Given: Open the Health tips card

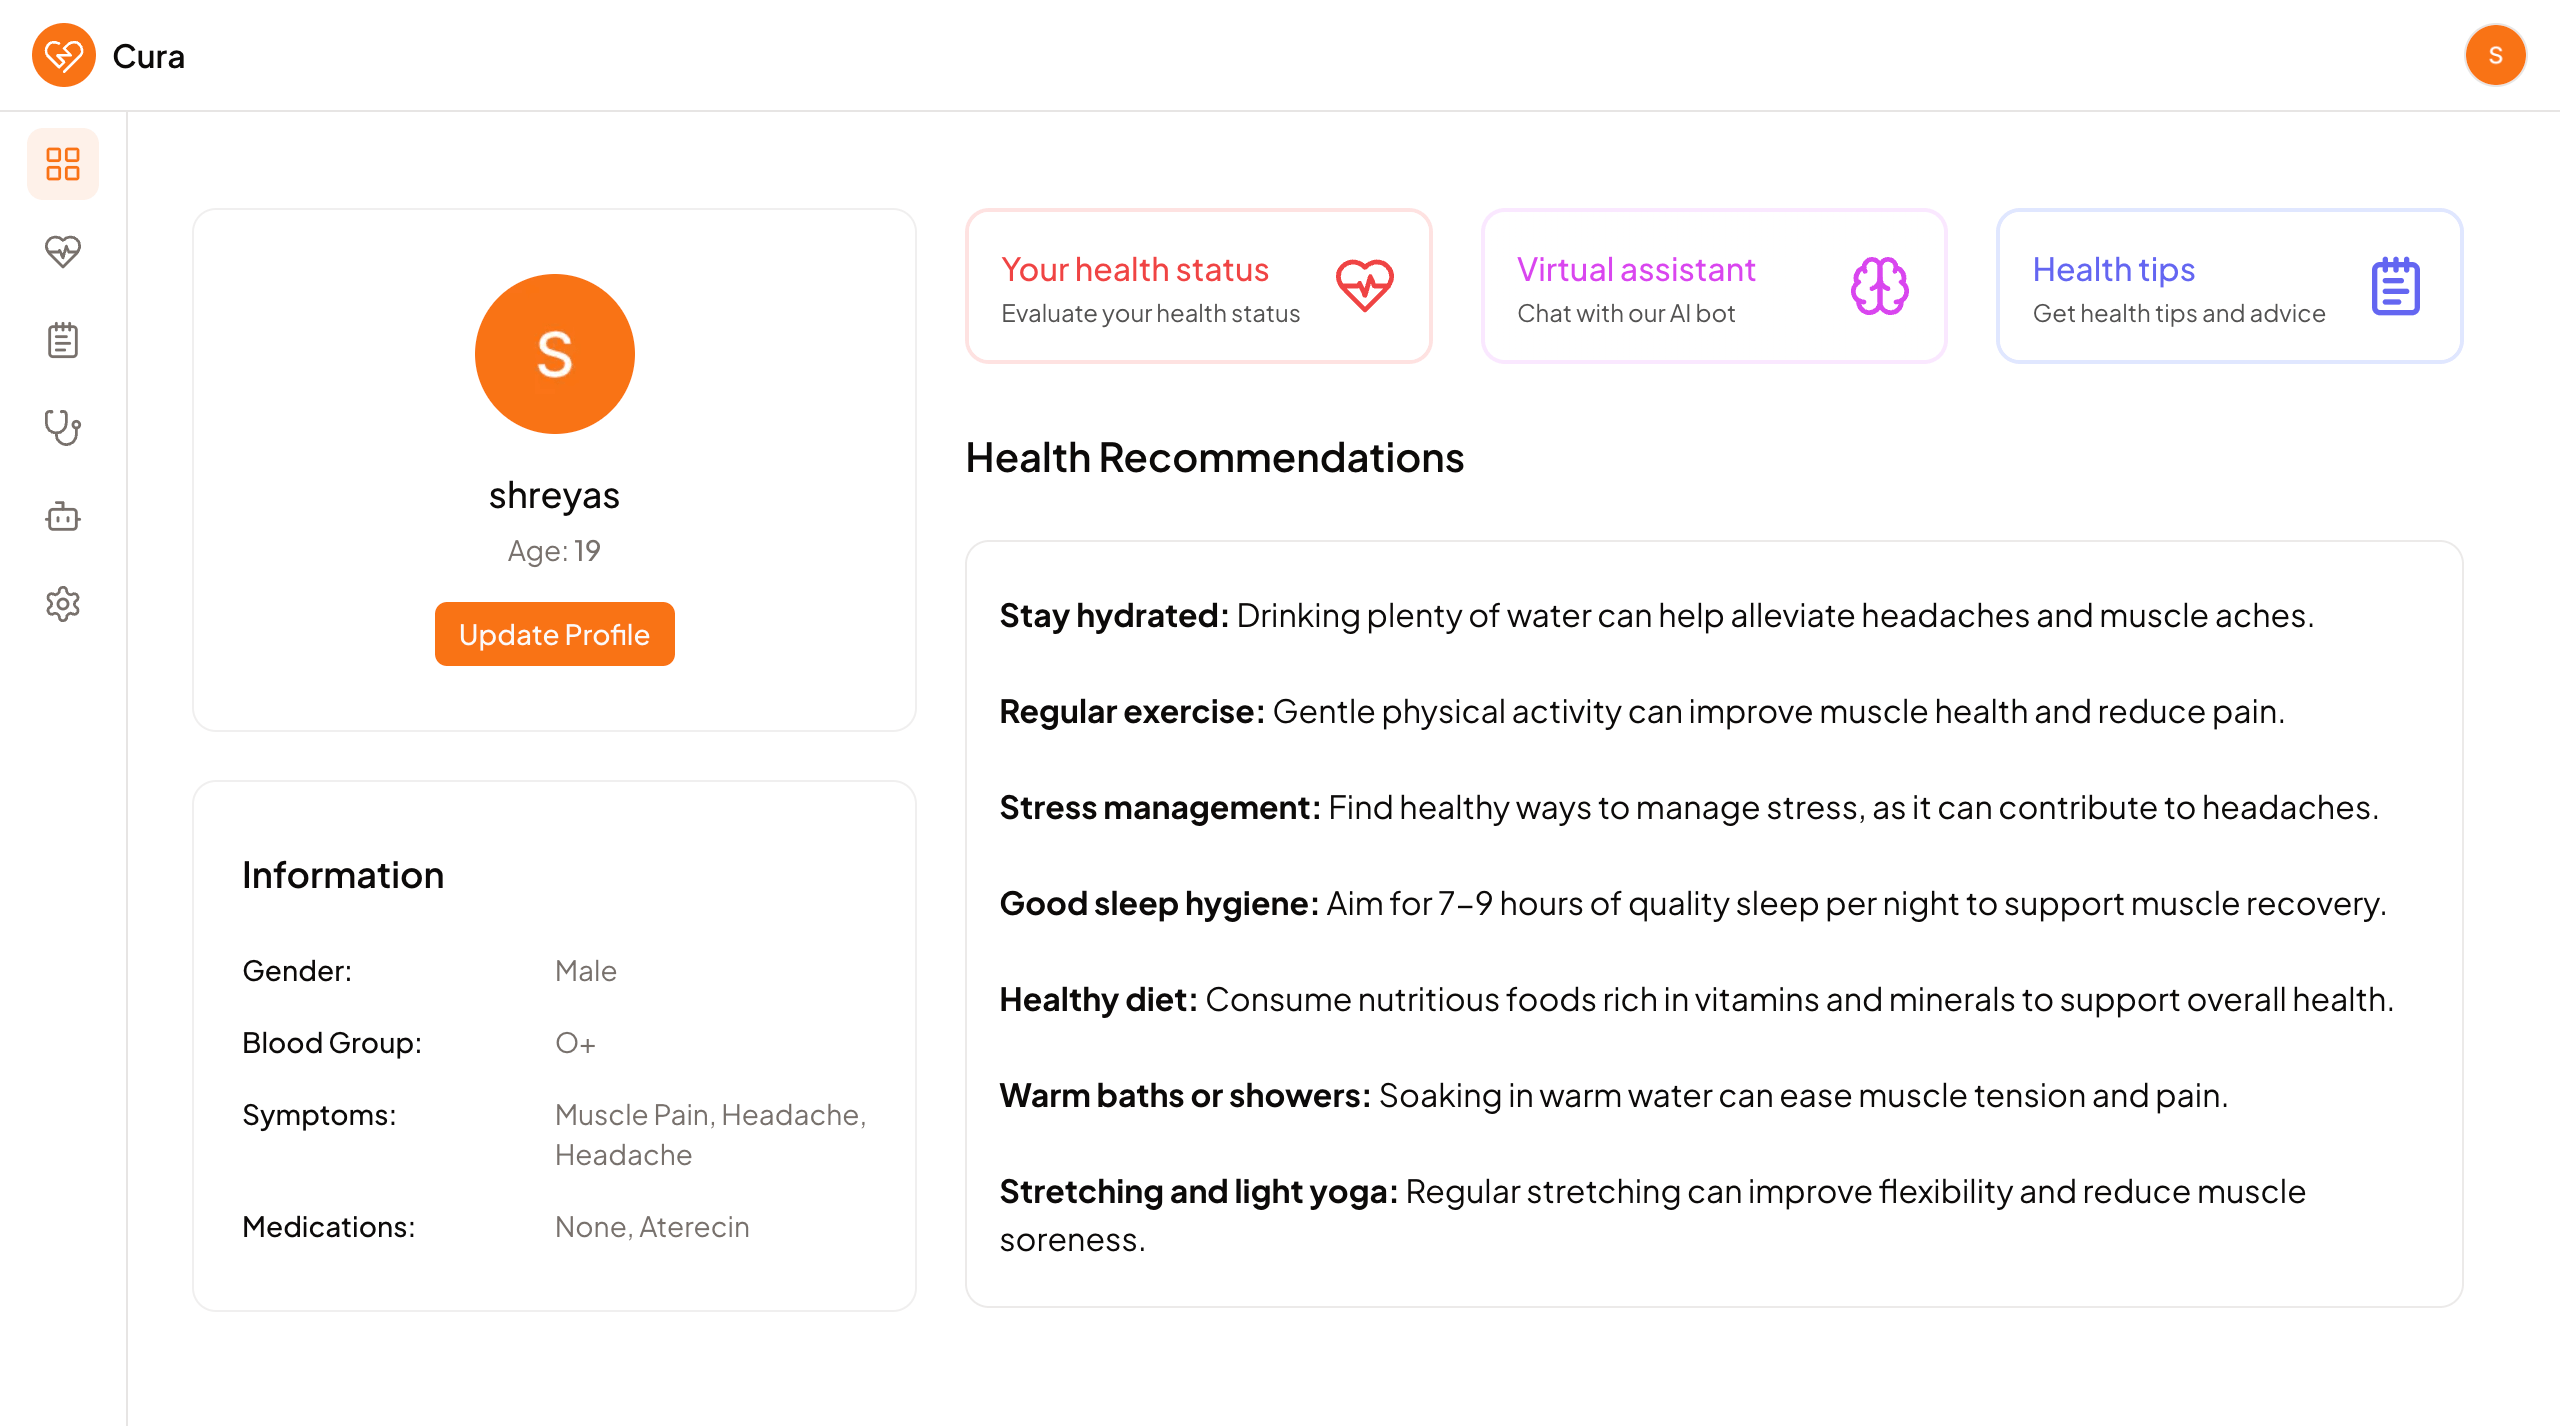Looking at the screenshot, I should (x=2230, y=286).
